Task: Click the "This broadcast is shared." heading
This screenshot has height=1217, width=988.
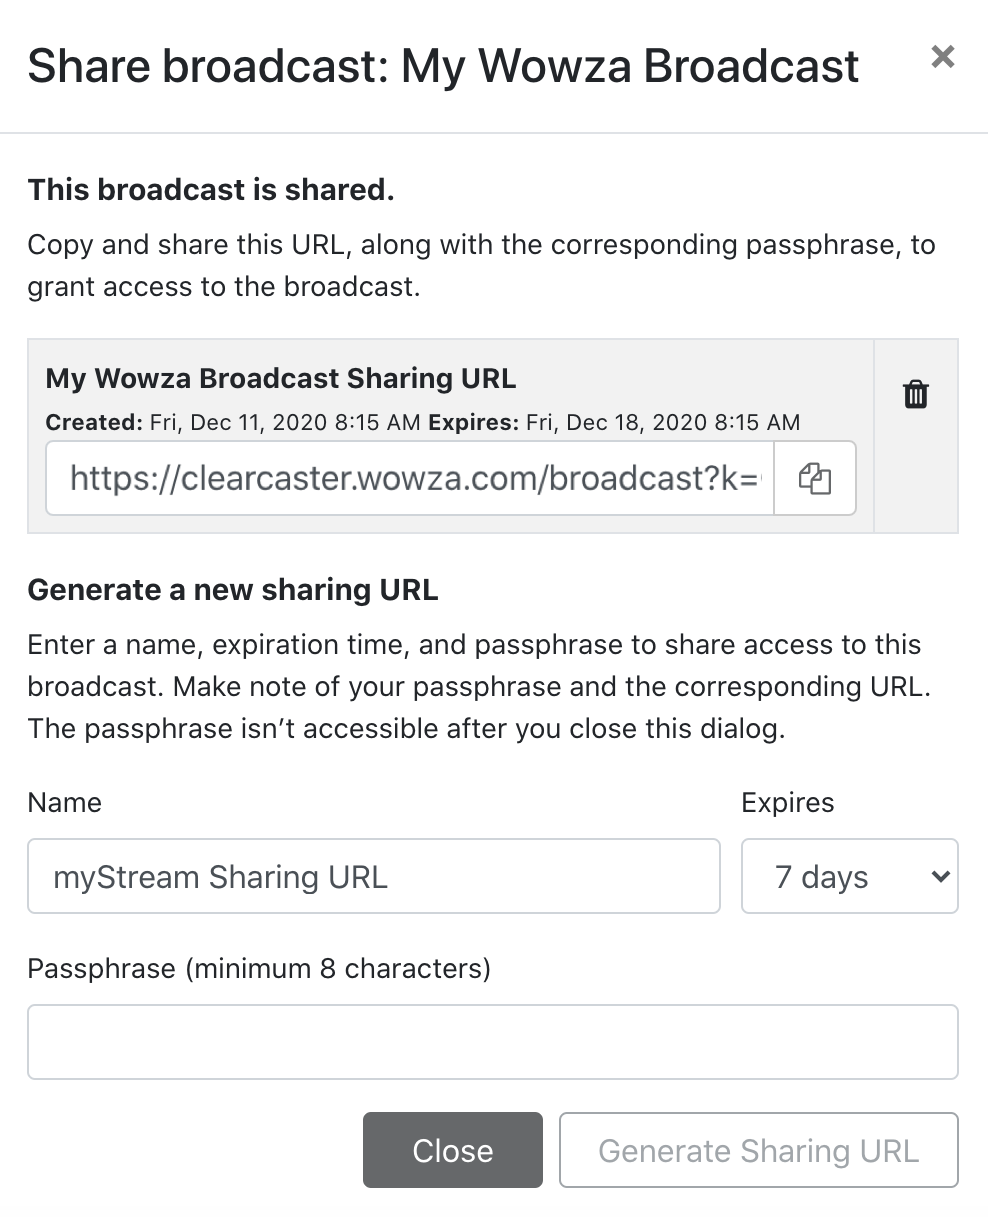Action: click(x=211, y=190)
